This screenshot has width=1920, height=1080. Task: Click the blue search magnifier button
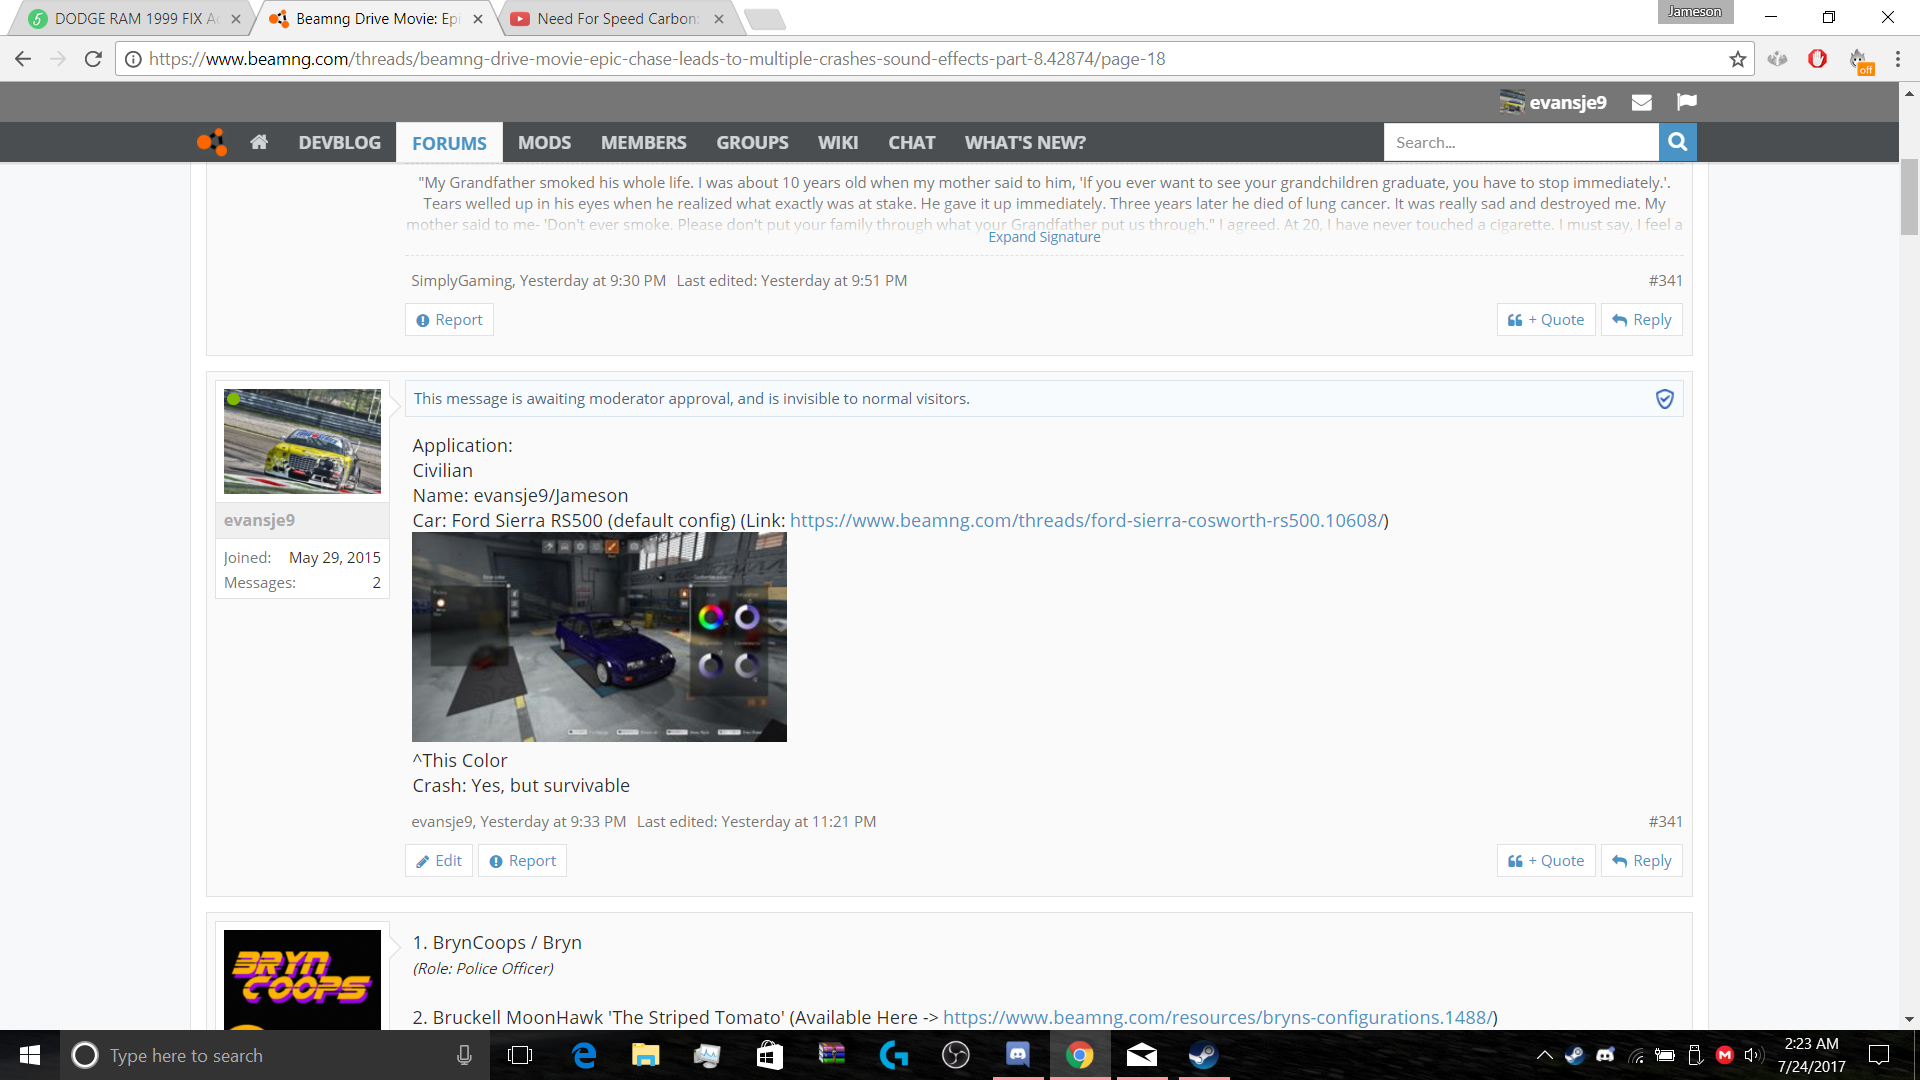pyautogui.click(x=1677, y=142)
